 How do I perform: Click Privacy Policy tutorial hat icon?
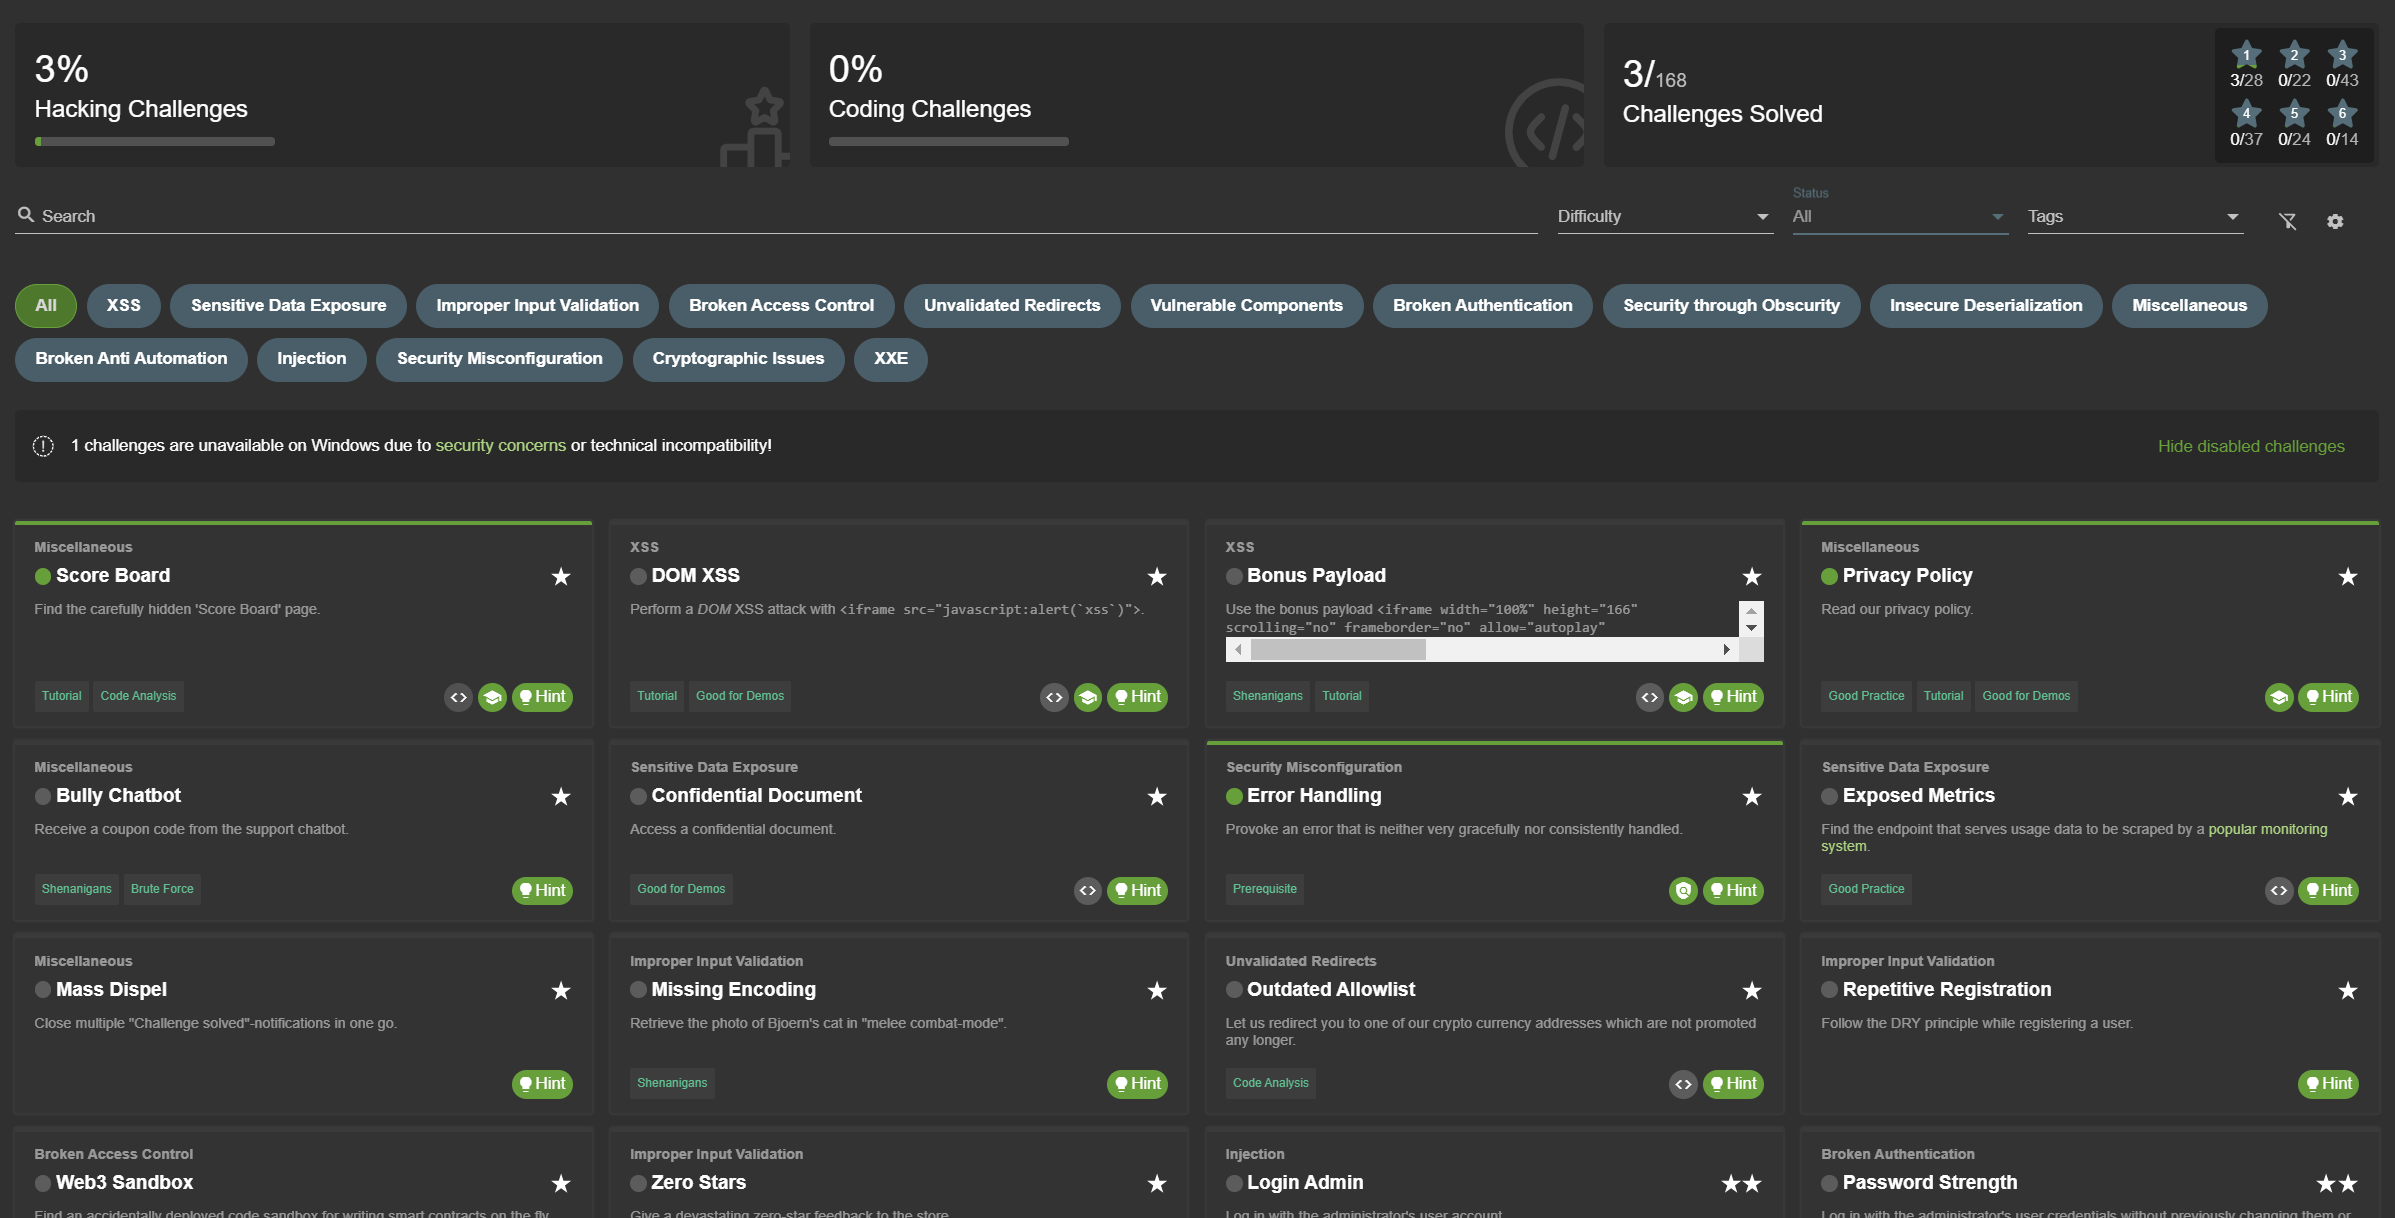[x=2278, y=697]
